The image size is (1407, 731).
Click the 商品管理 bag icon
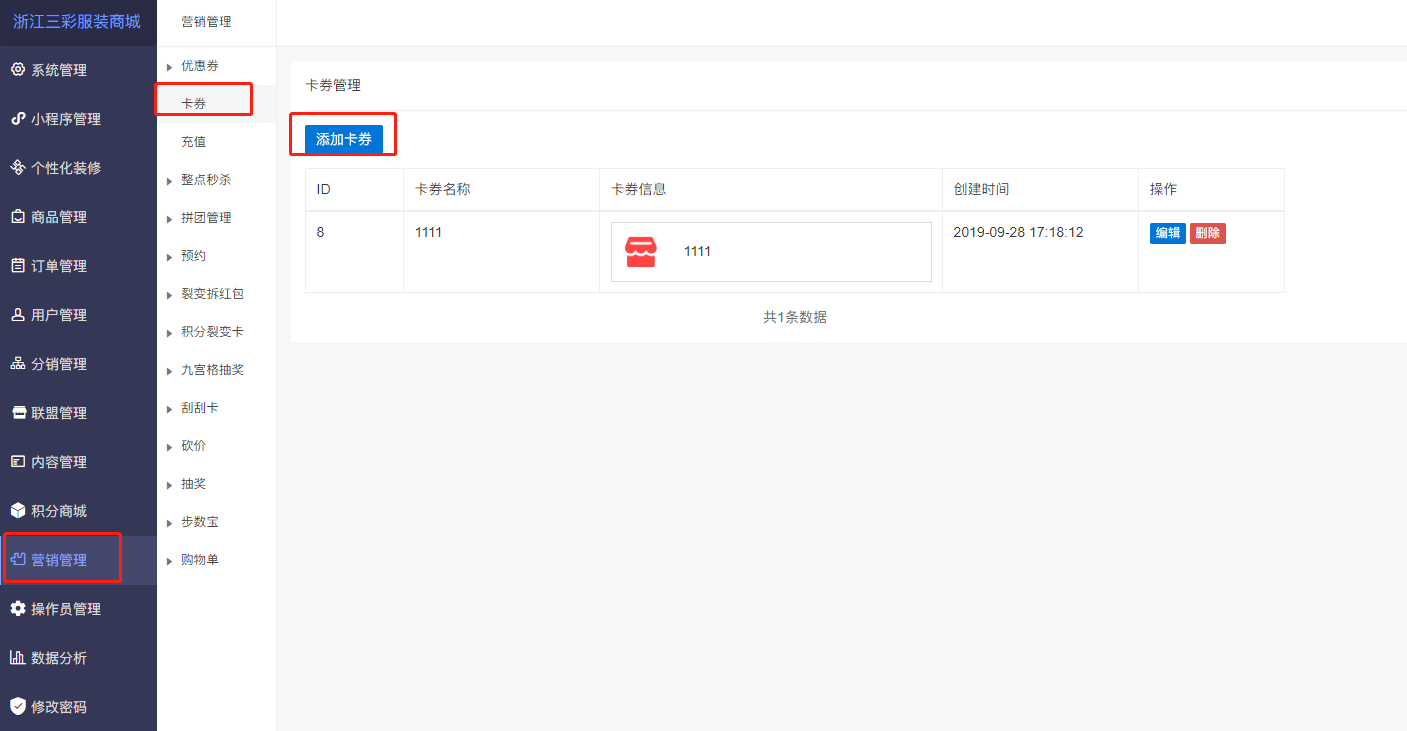tap(17, 217)
